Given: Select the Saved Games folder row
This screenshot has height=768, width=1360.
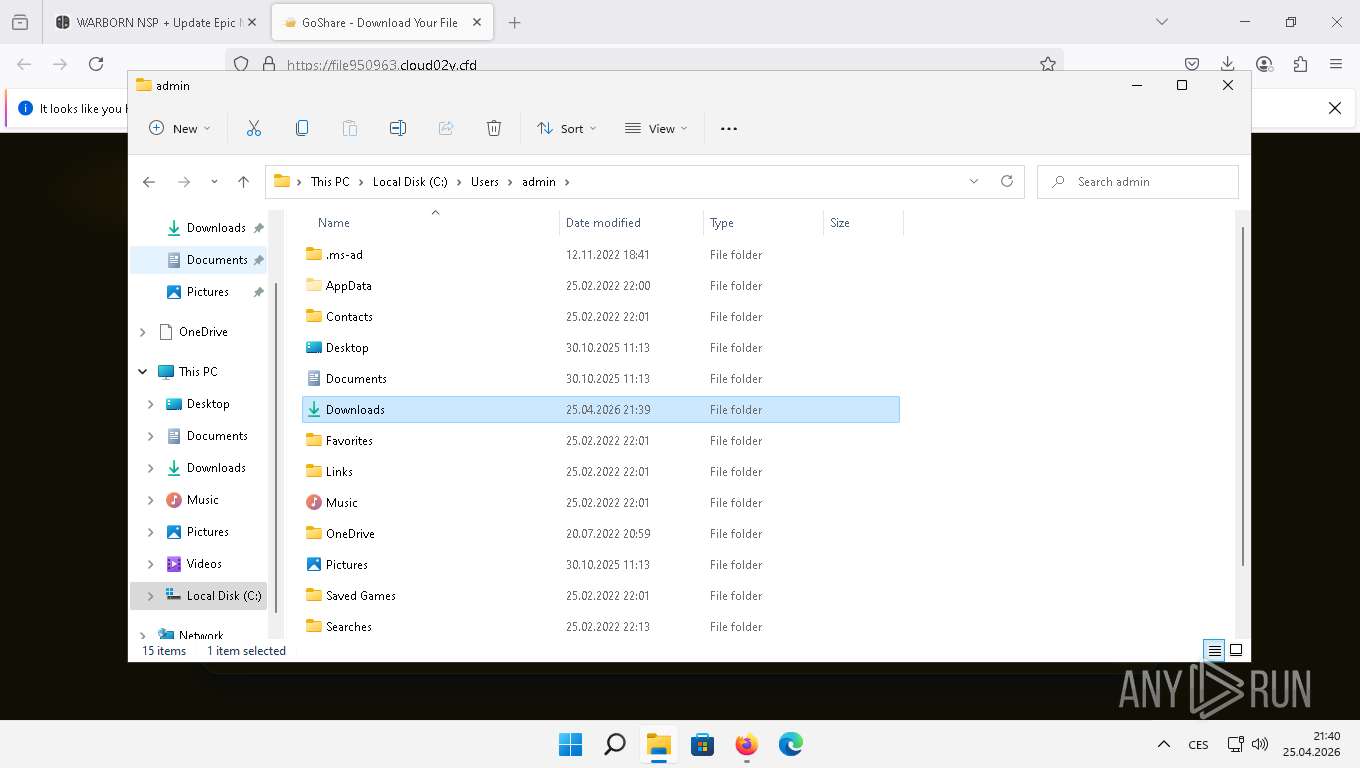Looking at the screenshot, I should click(x=601, y=596).
